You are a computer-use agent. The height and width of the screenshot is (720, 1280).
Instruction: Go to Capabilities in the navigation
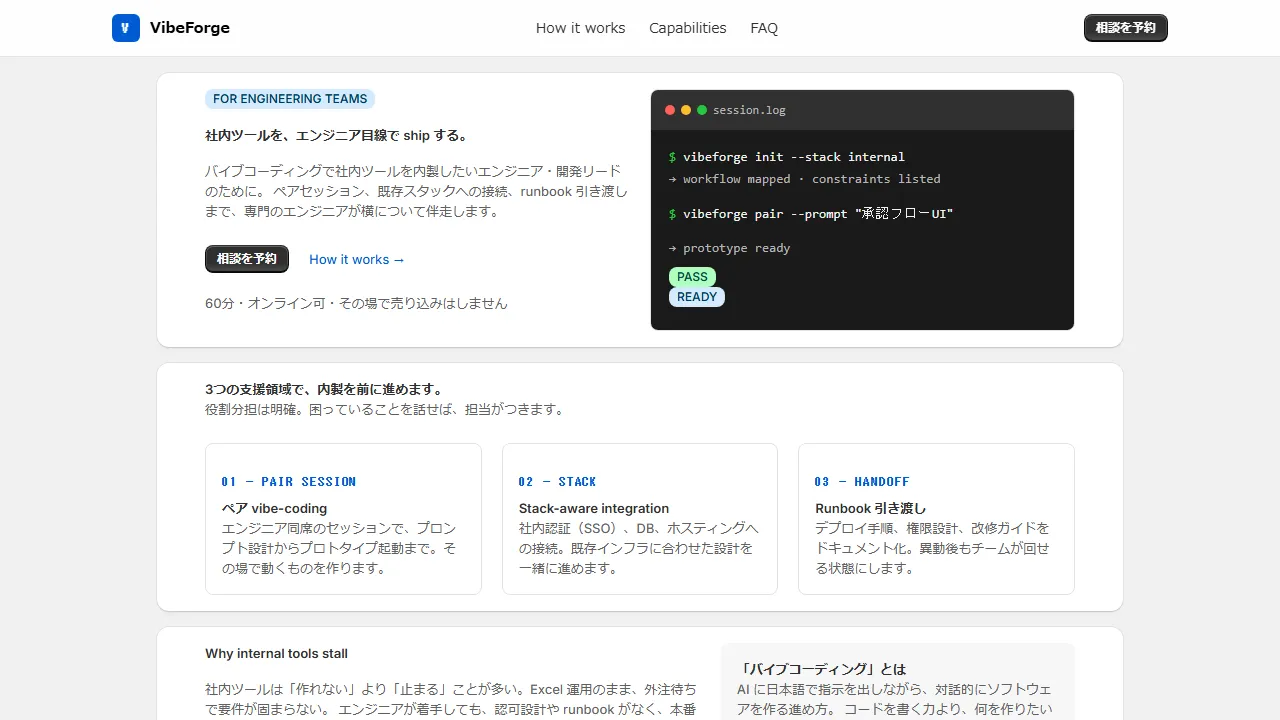[x=688, y=28]
